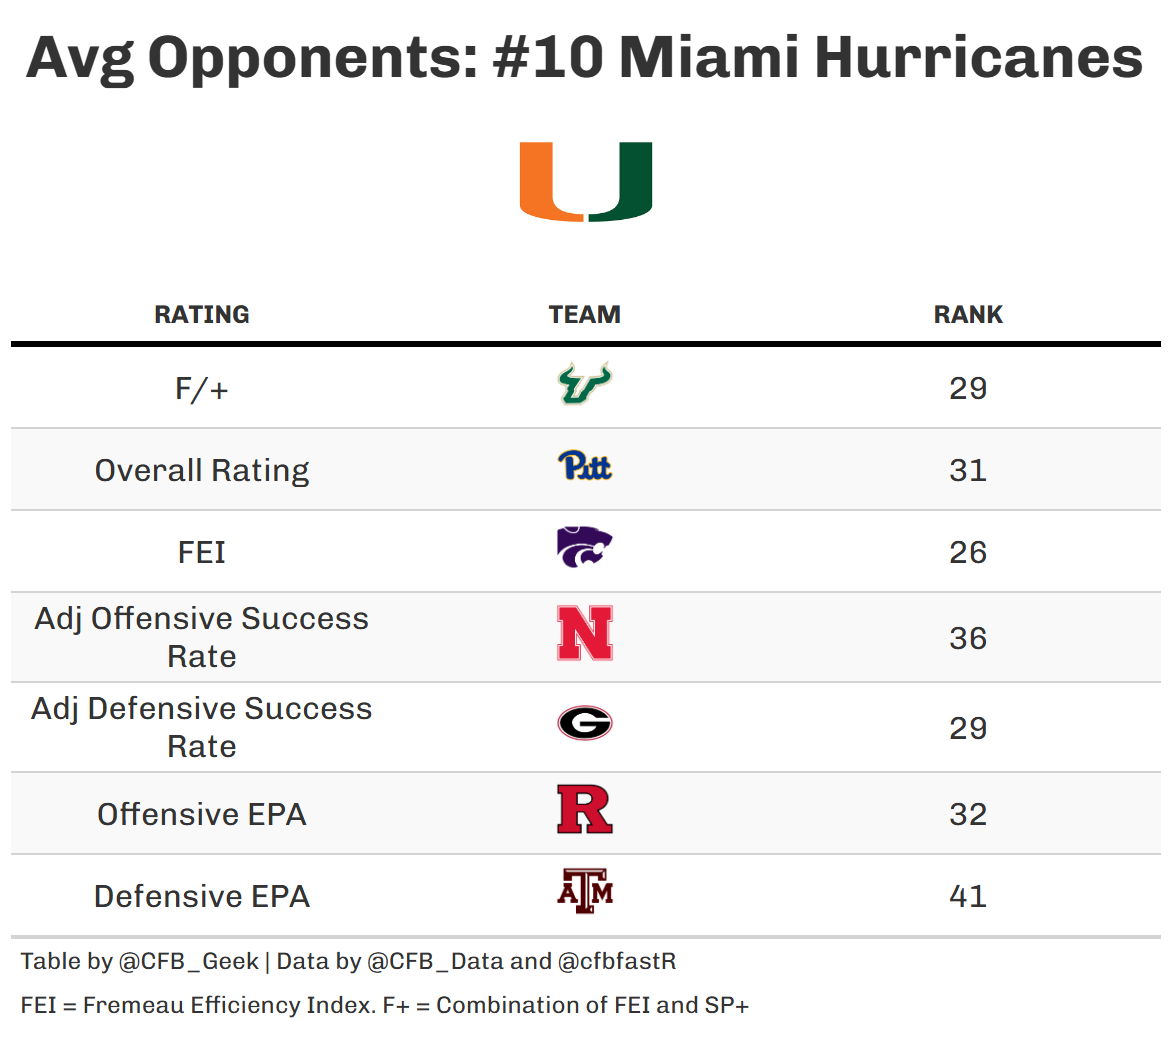Click Adj Offensive Success Rate label
Screen dimensions: 1170x1040
202,637
